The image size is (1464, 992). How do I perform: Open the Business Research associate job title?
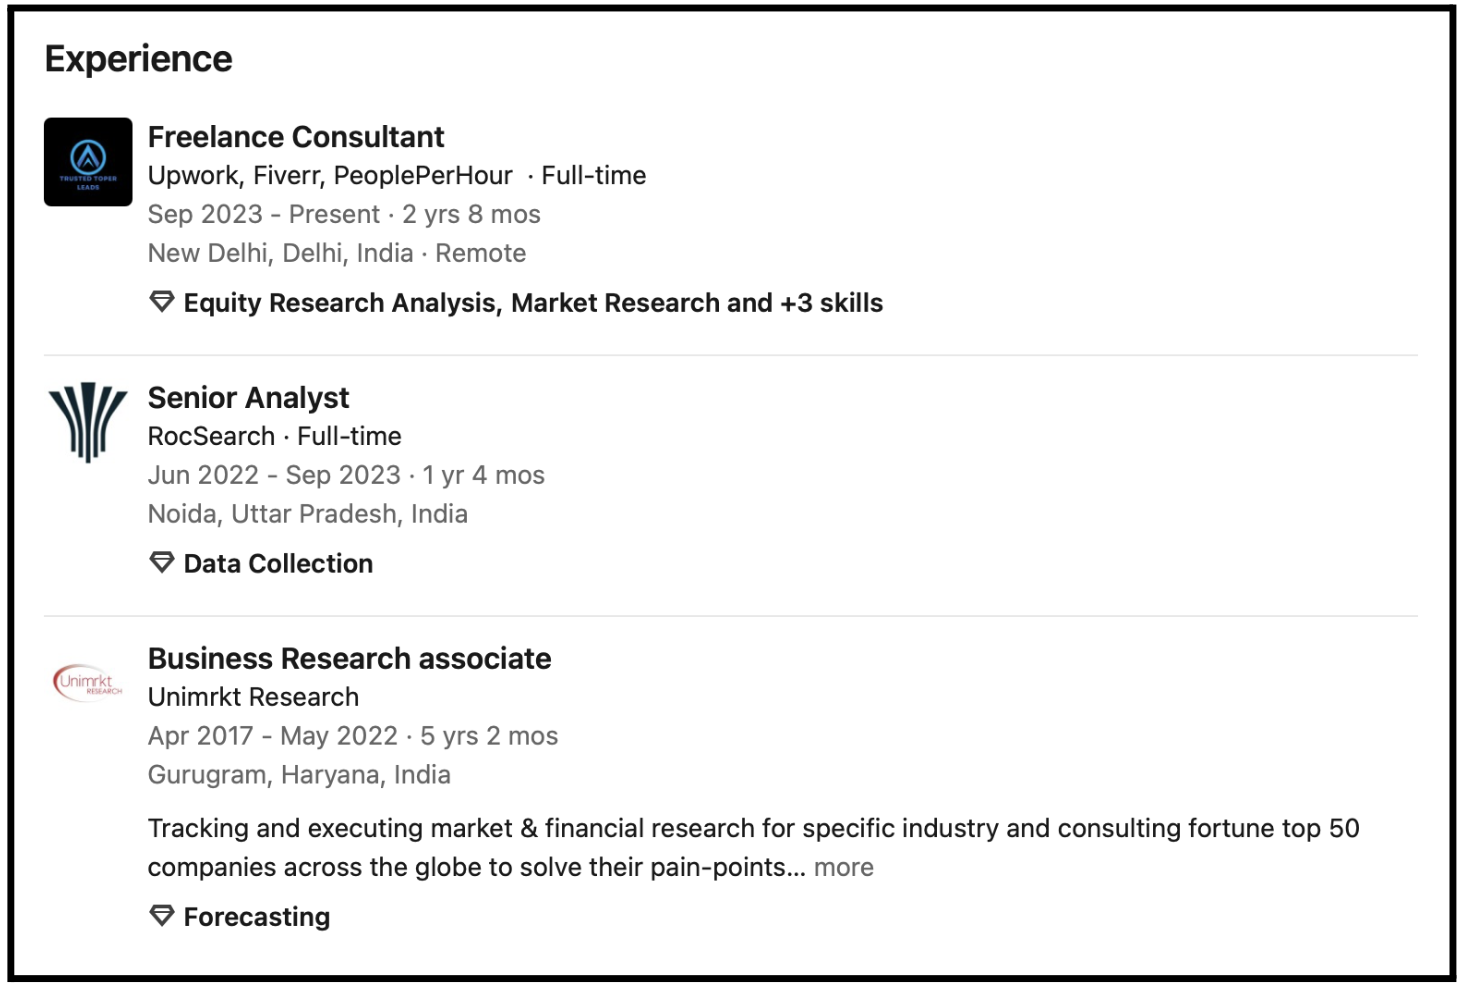click(349, 659)
